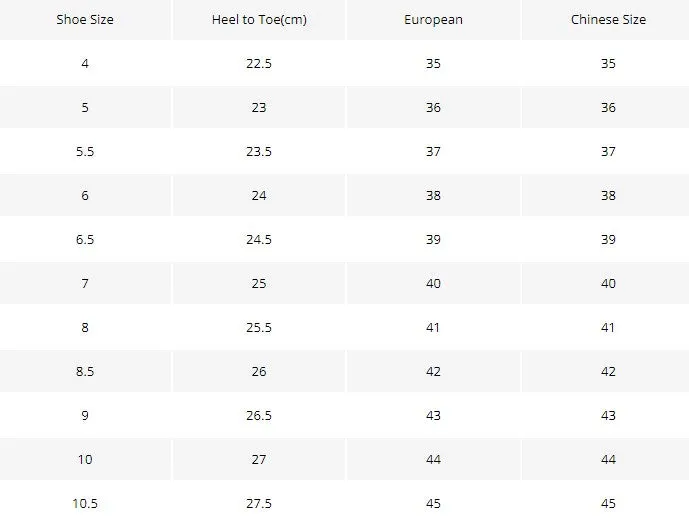The width and height of the screenshot is (689, 524).
Task: Click the Heel to Toe(cm) column header
Action: click(259, 20)
